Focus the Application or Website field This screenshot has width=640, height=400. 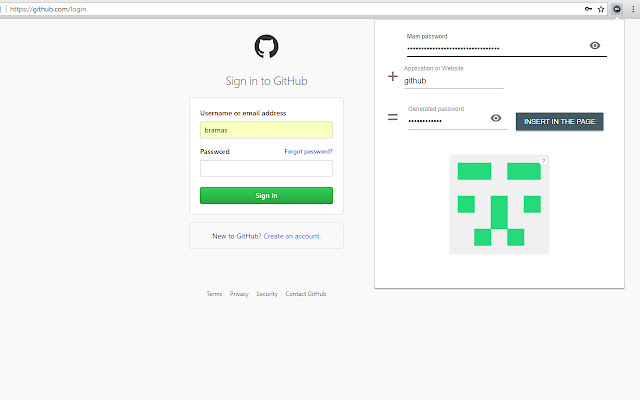453,81
